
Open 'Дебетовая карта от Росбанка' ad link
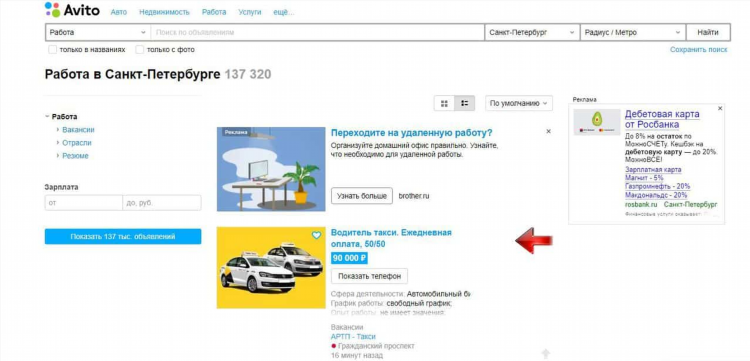[x=662, y=120]
